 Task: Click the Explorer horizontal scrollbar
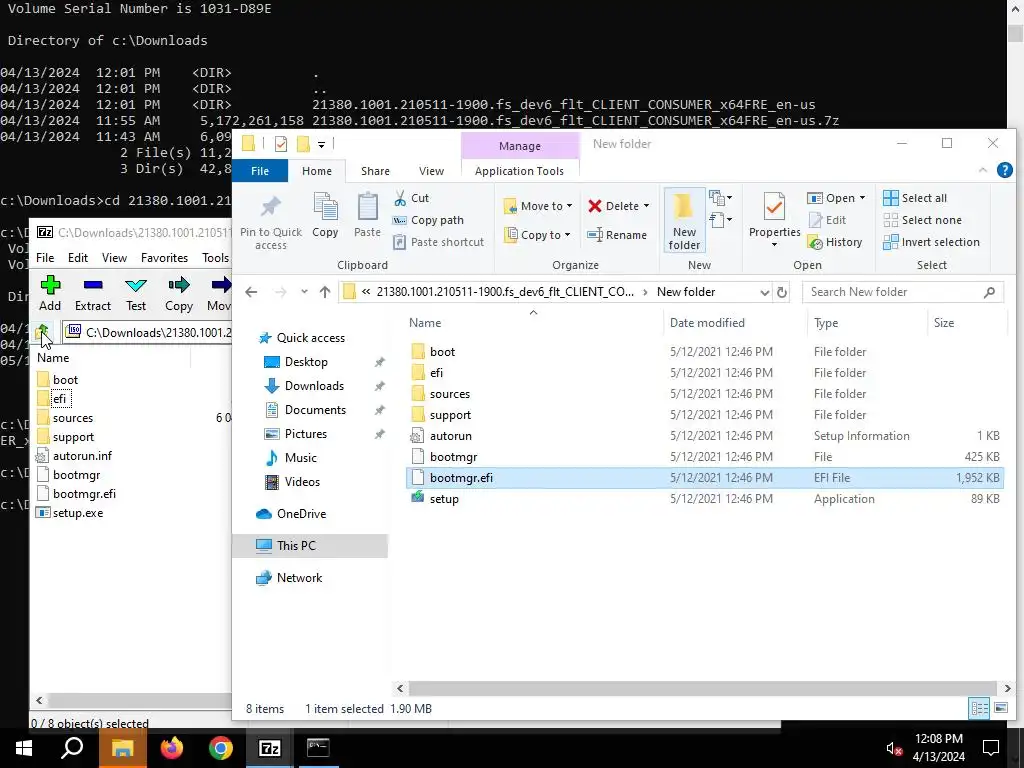(702, 688)
